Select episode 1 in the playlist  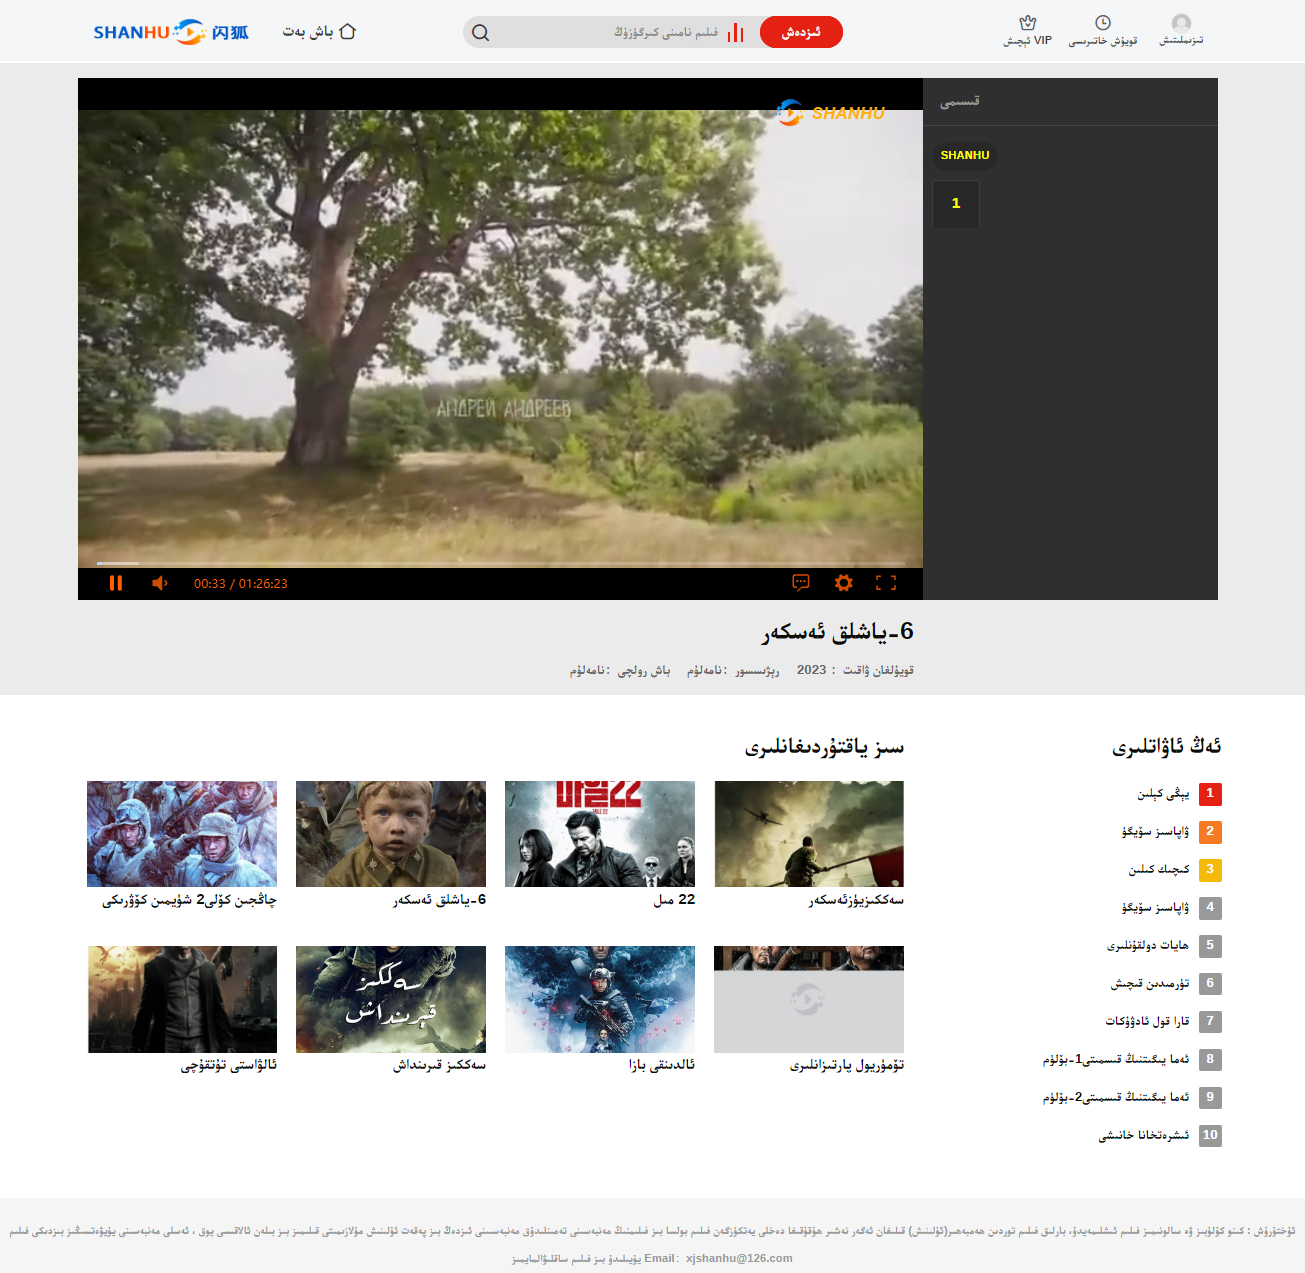(x=956, y=204)
